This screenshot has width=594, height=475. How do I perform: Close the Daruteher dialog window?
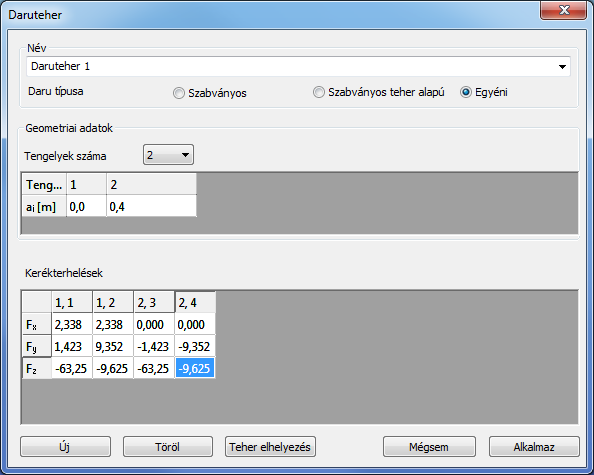click(x=563, y=10)
